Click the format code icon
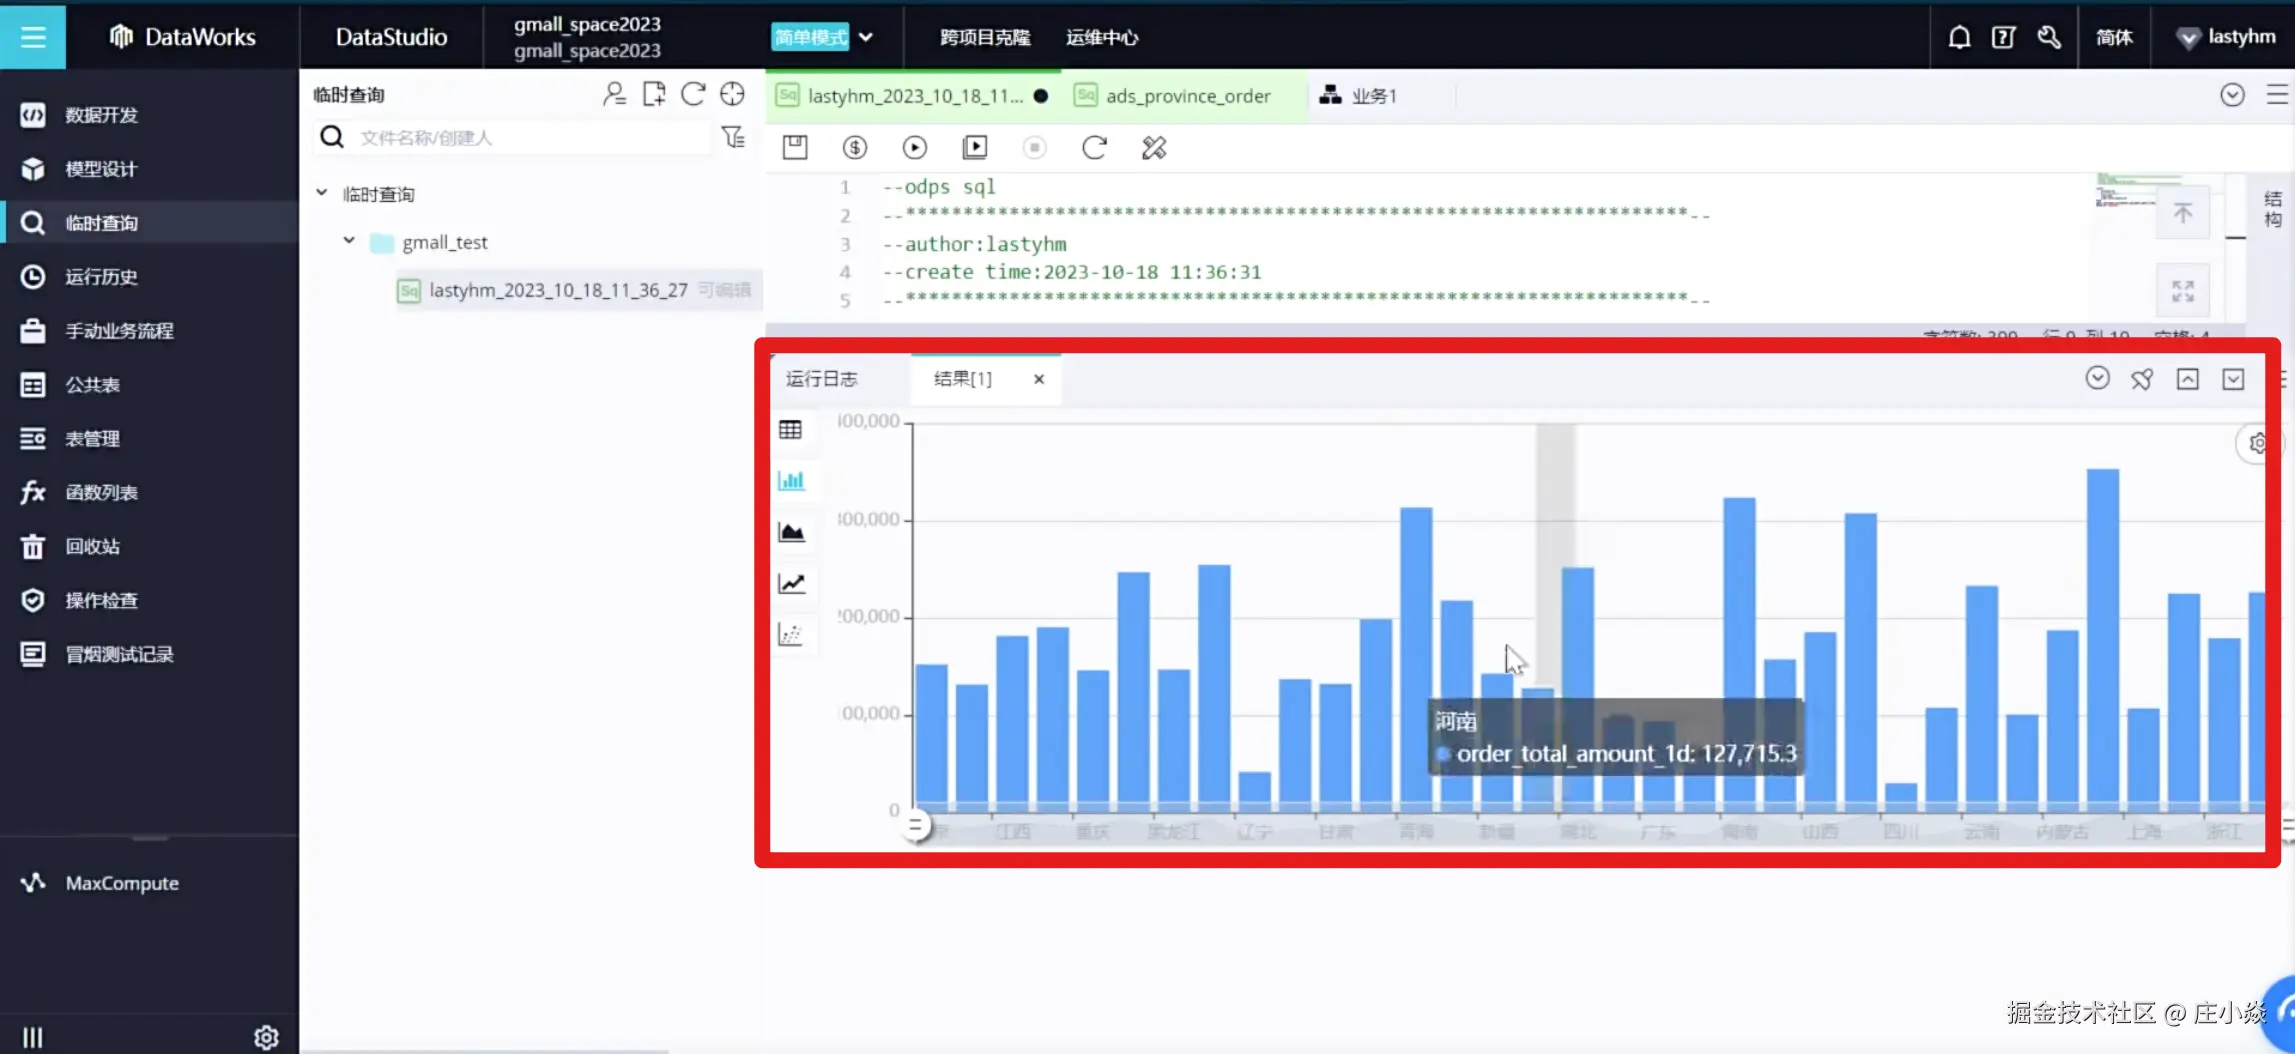 (x=1154, y=148)
